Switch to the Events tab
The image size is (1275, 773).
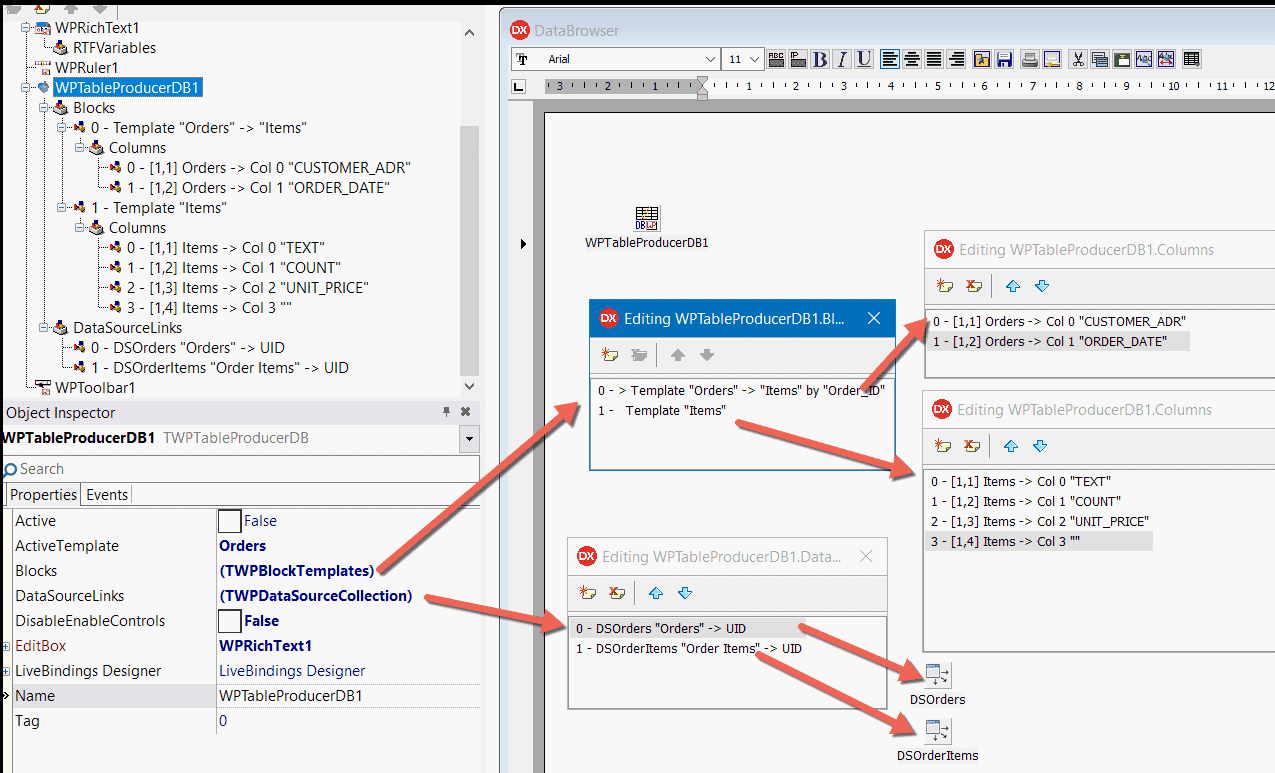click(107, 494)
